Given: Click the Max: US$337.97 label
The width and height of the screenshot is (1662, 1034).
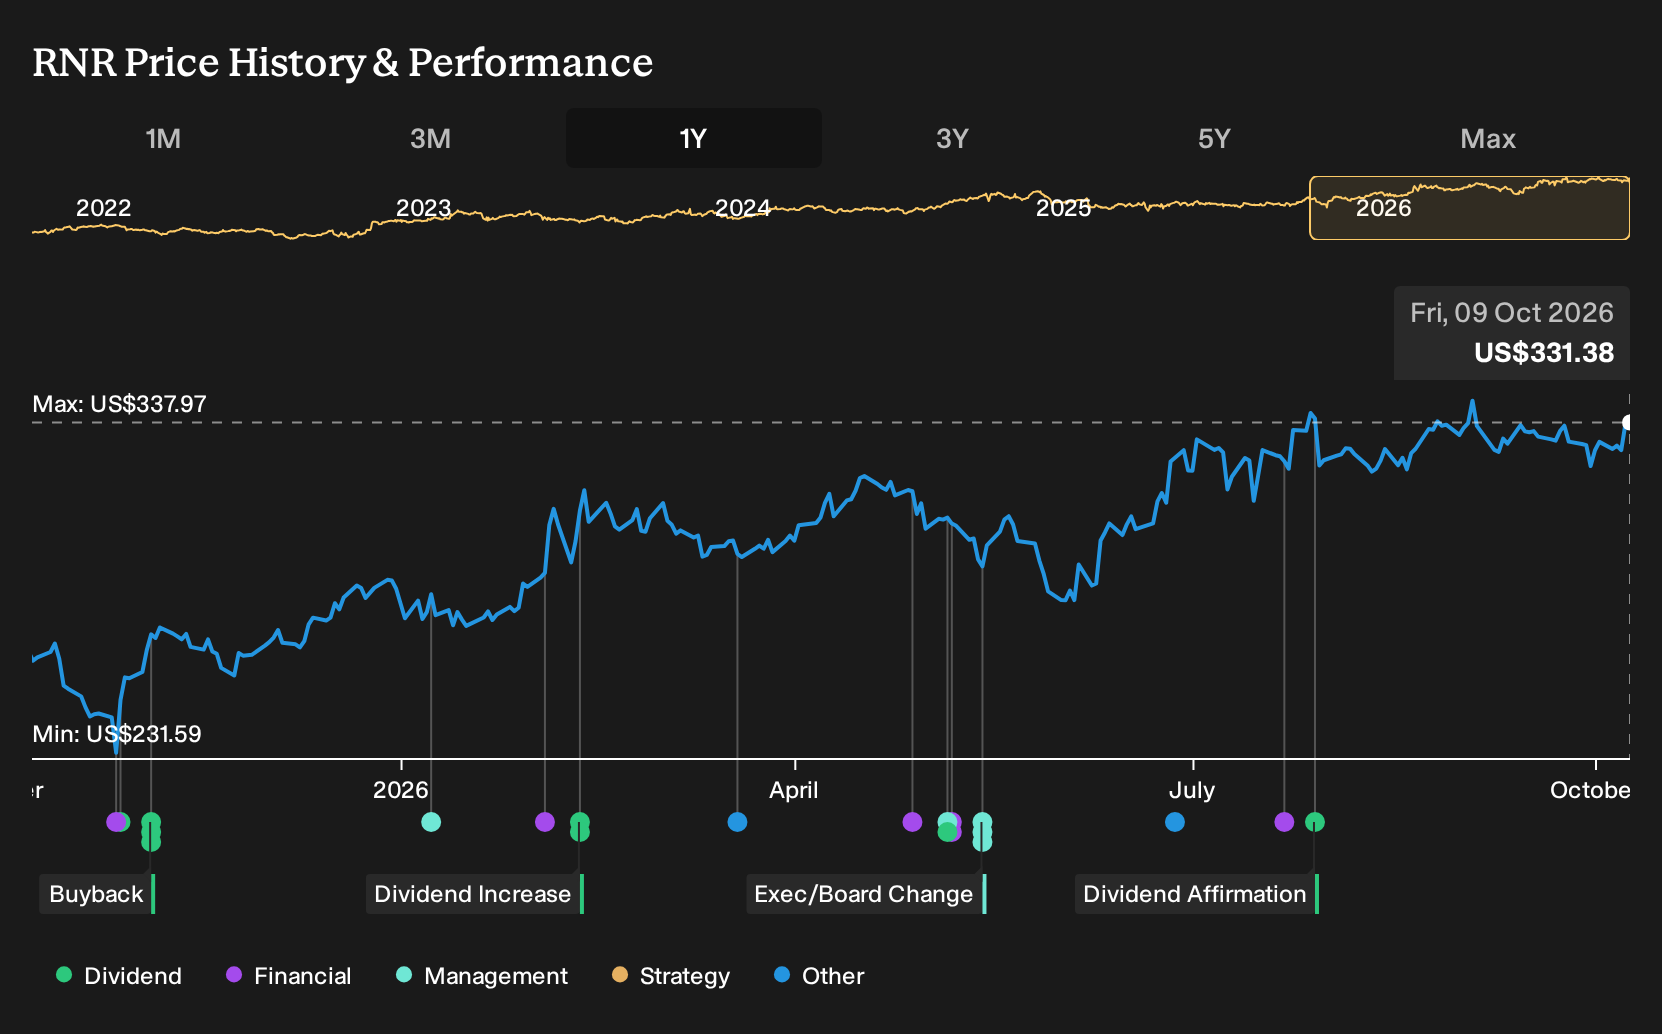Looking at the screenshot, I should click(120, 404).
